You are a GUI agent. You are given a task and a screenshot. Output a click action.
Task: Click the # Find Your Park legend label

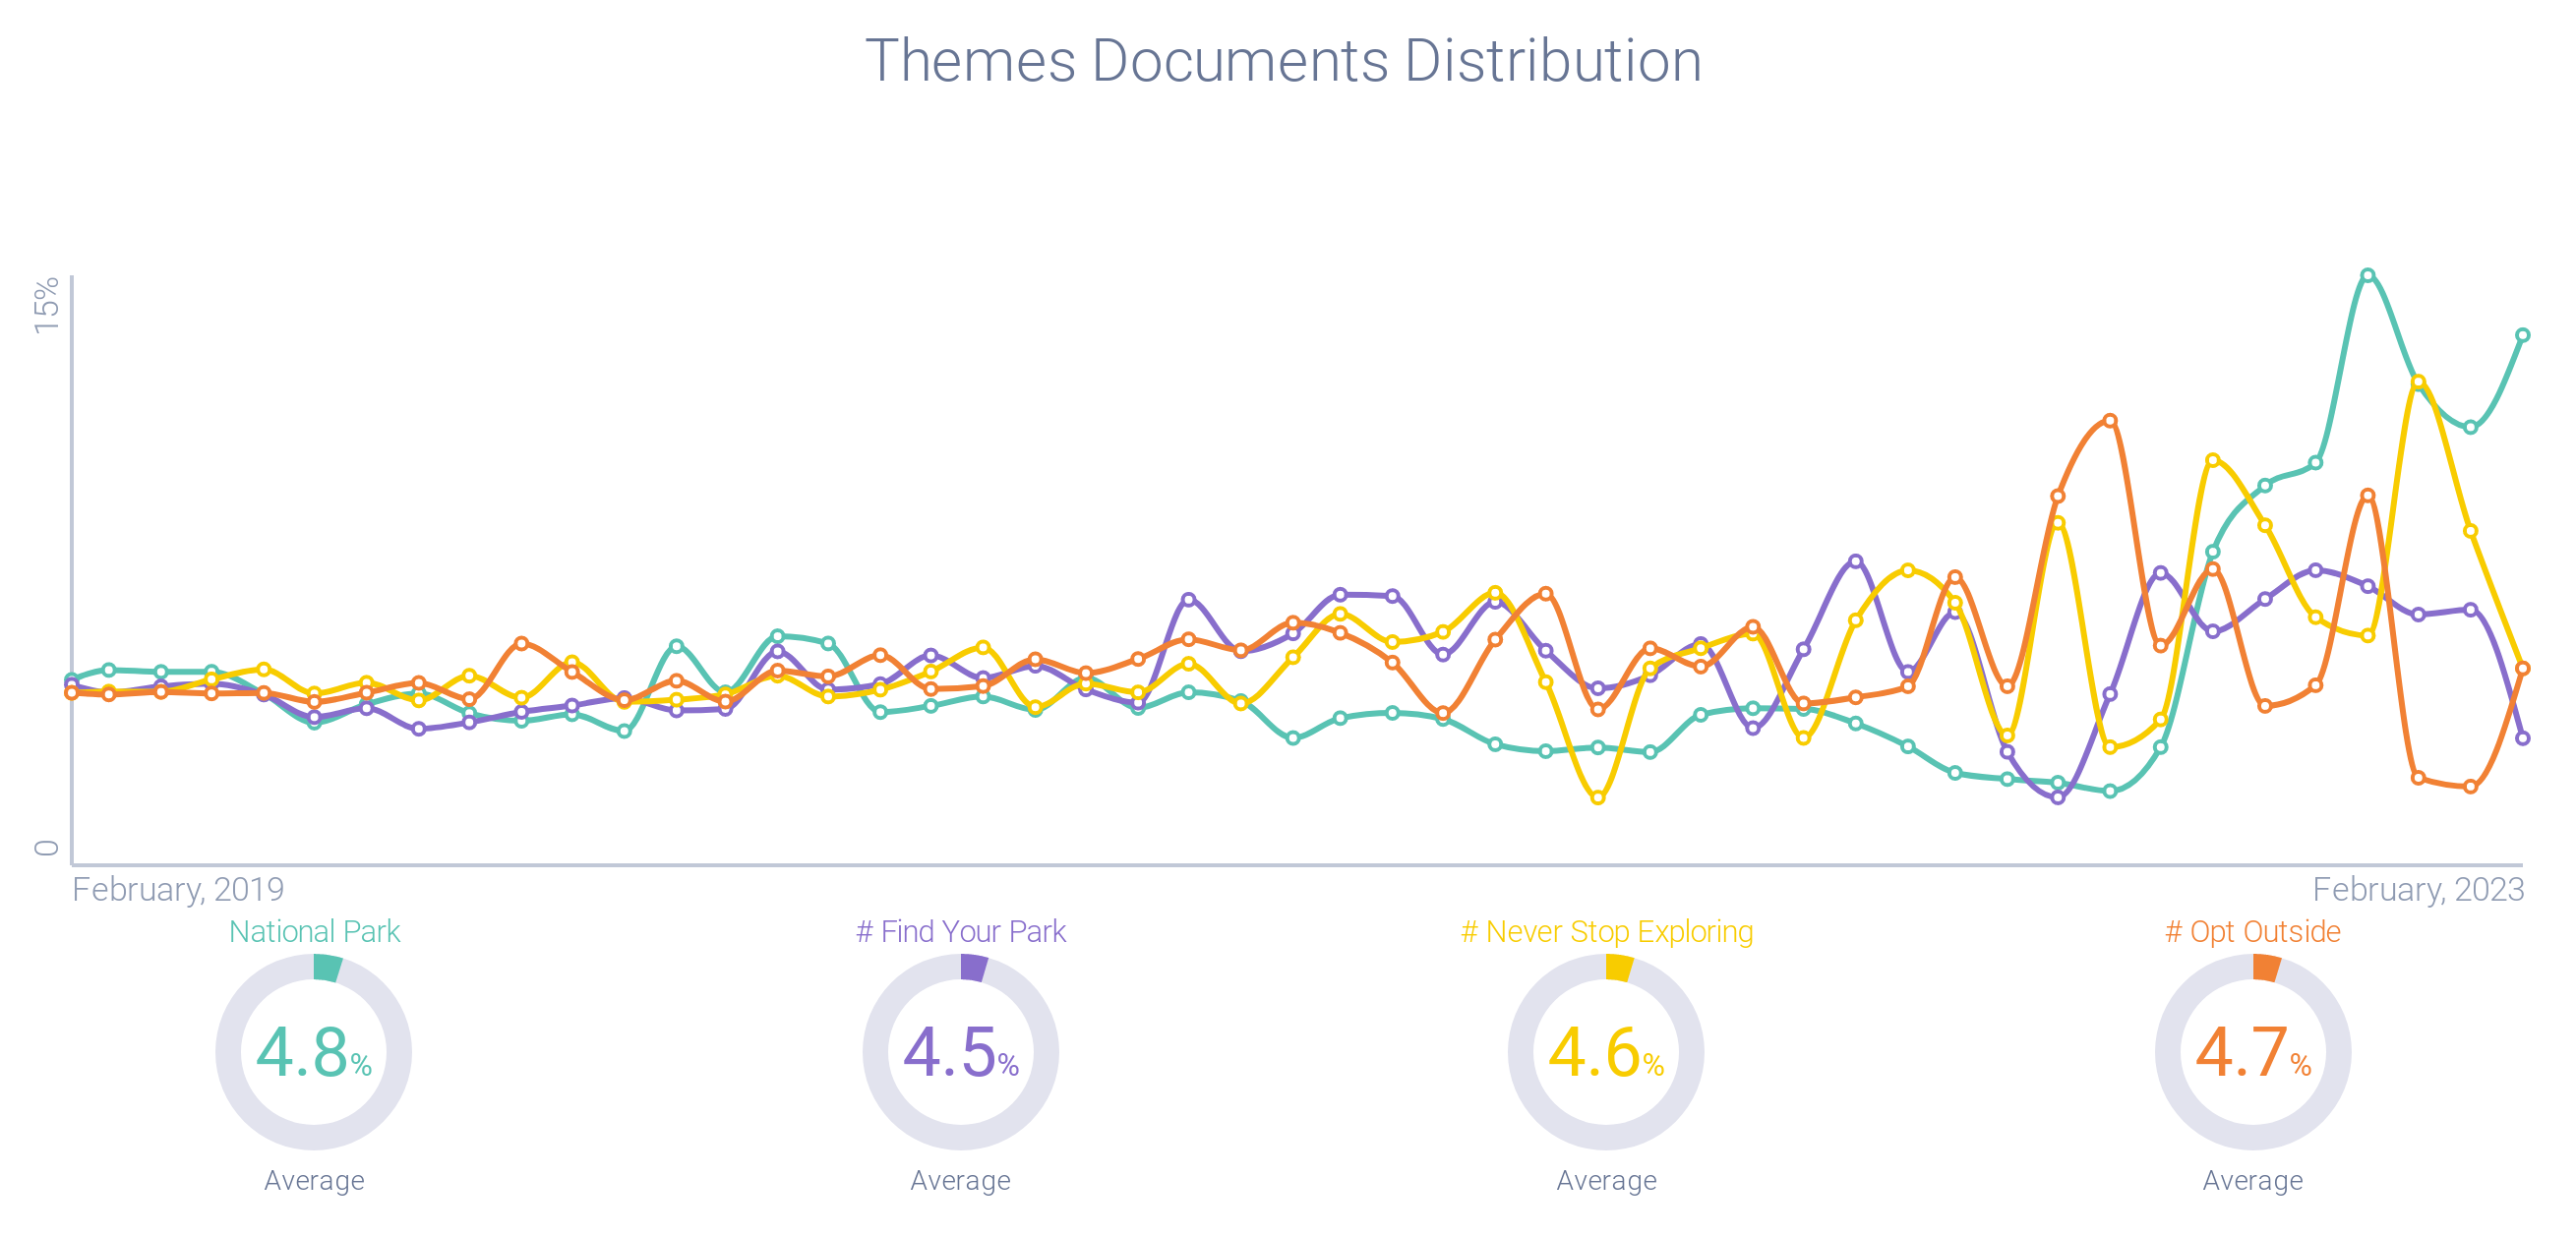(x=960, y=931)
